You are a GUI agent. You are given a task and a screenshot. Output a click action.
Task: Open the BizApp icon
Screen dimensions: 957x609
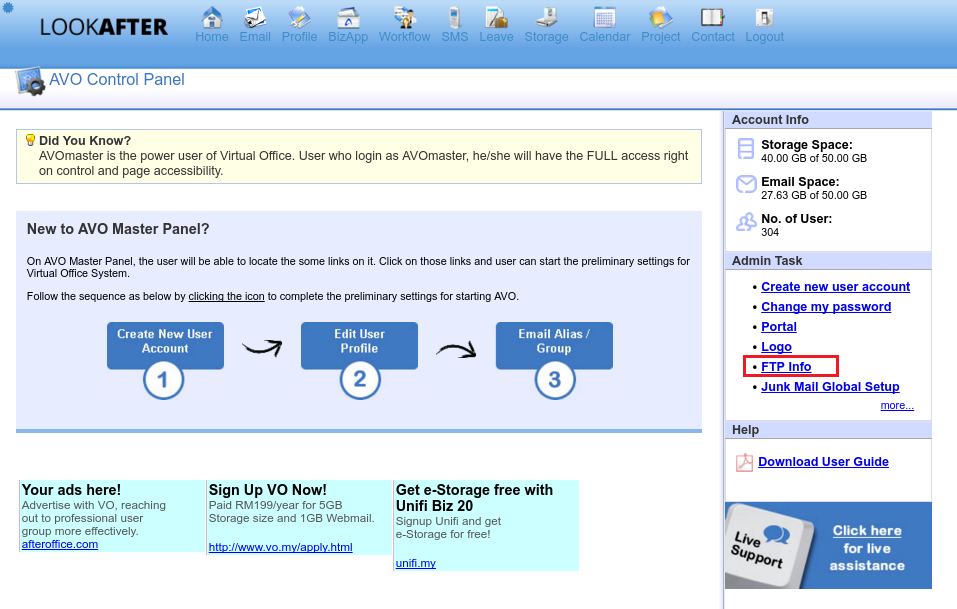pos(348,18)
